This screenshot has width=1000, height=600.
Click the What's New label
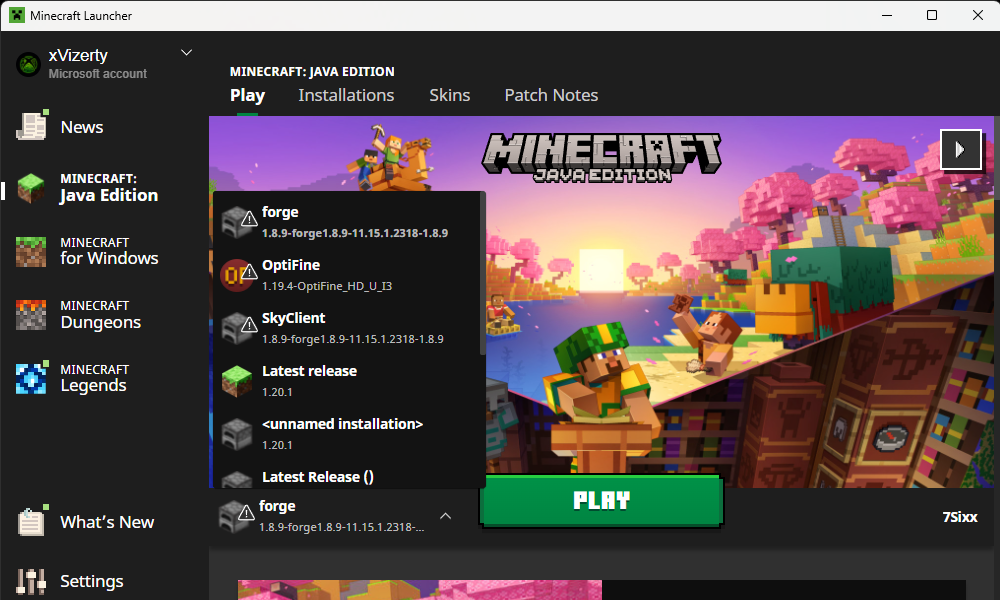click(107, 522)
